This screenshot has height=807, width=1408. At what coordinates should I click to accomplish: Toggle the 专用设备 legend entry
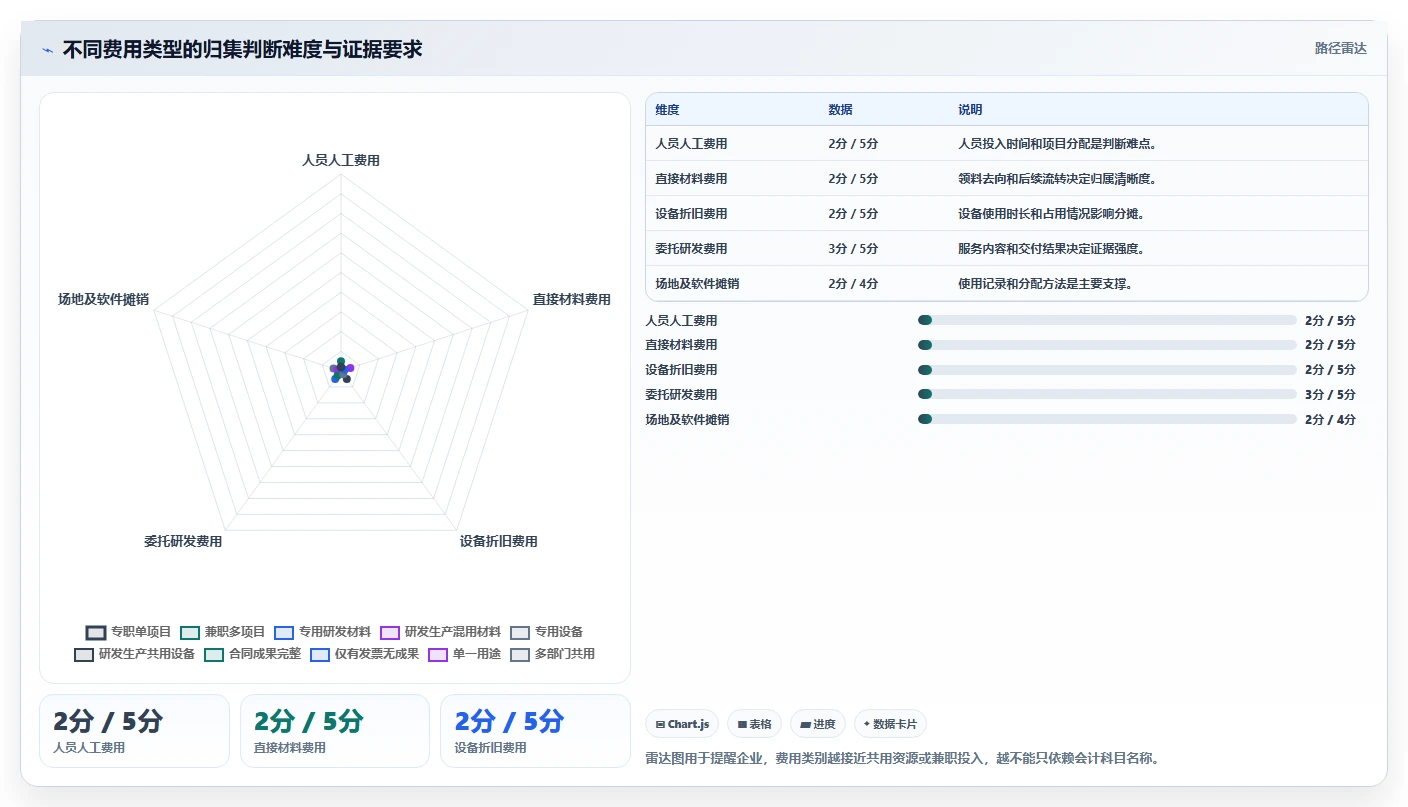(547, 632)
